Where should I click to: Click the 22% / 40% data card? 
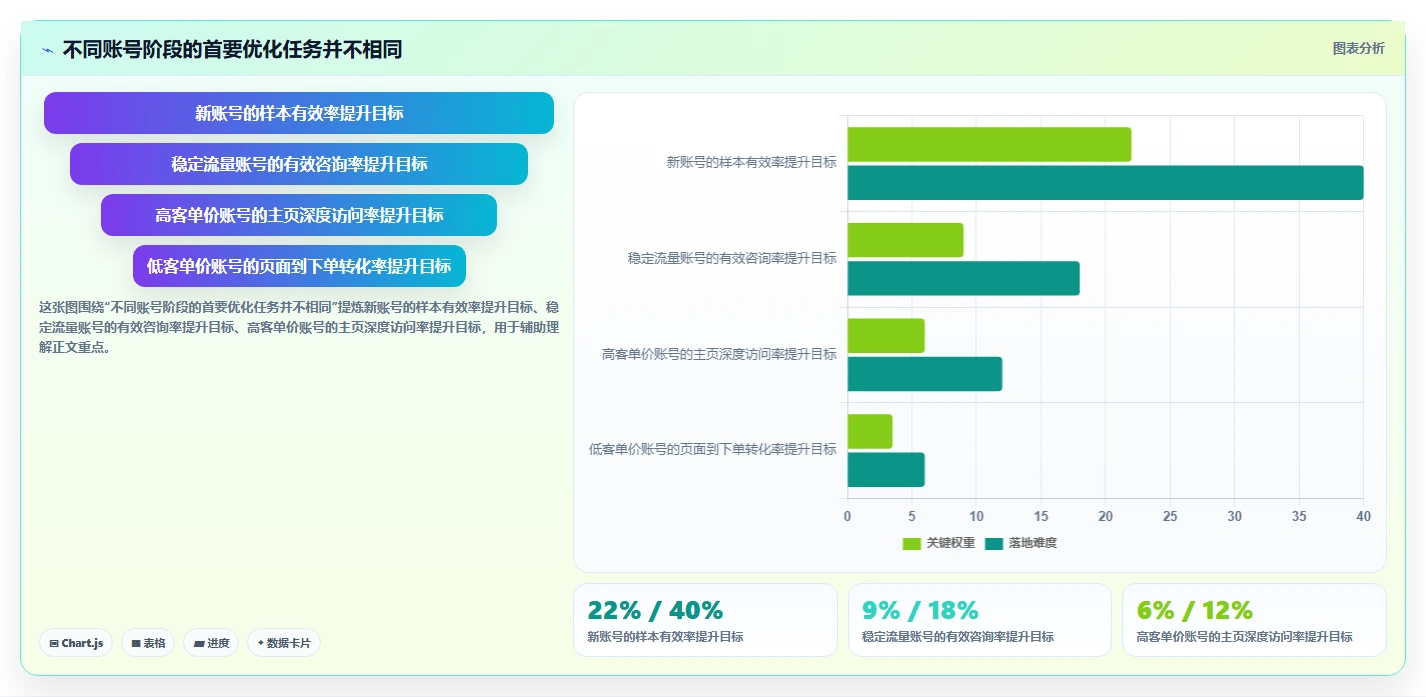705,620
